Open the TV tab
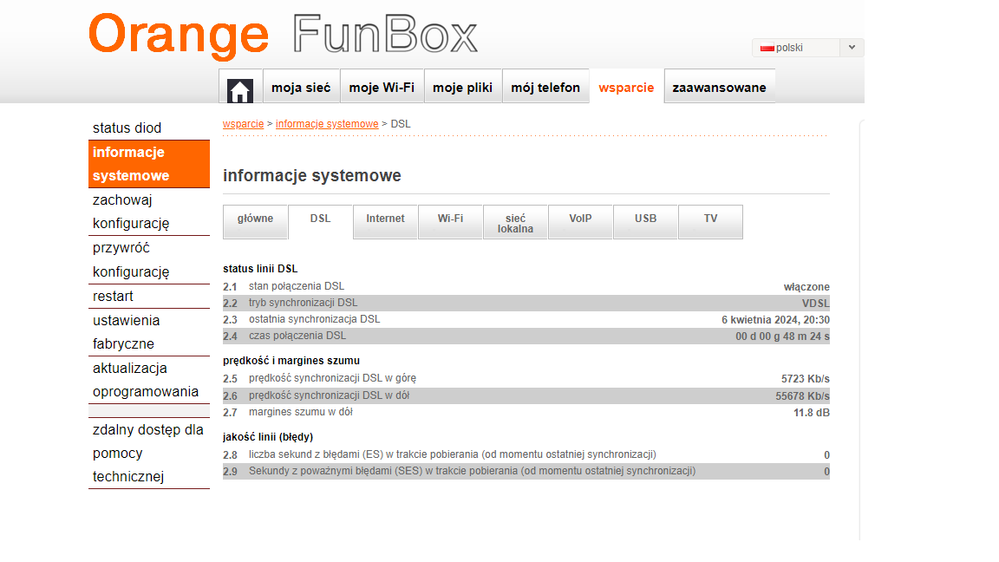999x562 pixels. click(710, 219)
